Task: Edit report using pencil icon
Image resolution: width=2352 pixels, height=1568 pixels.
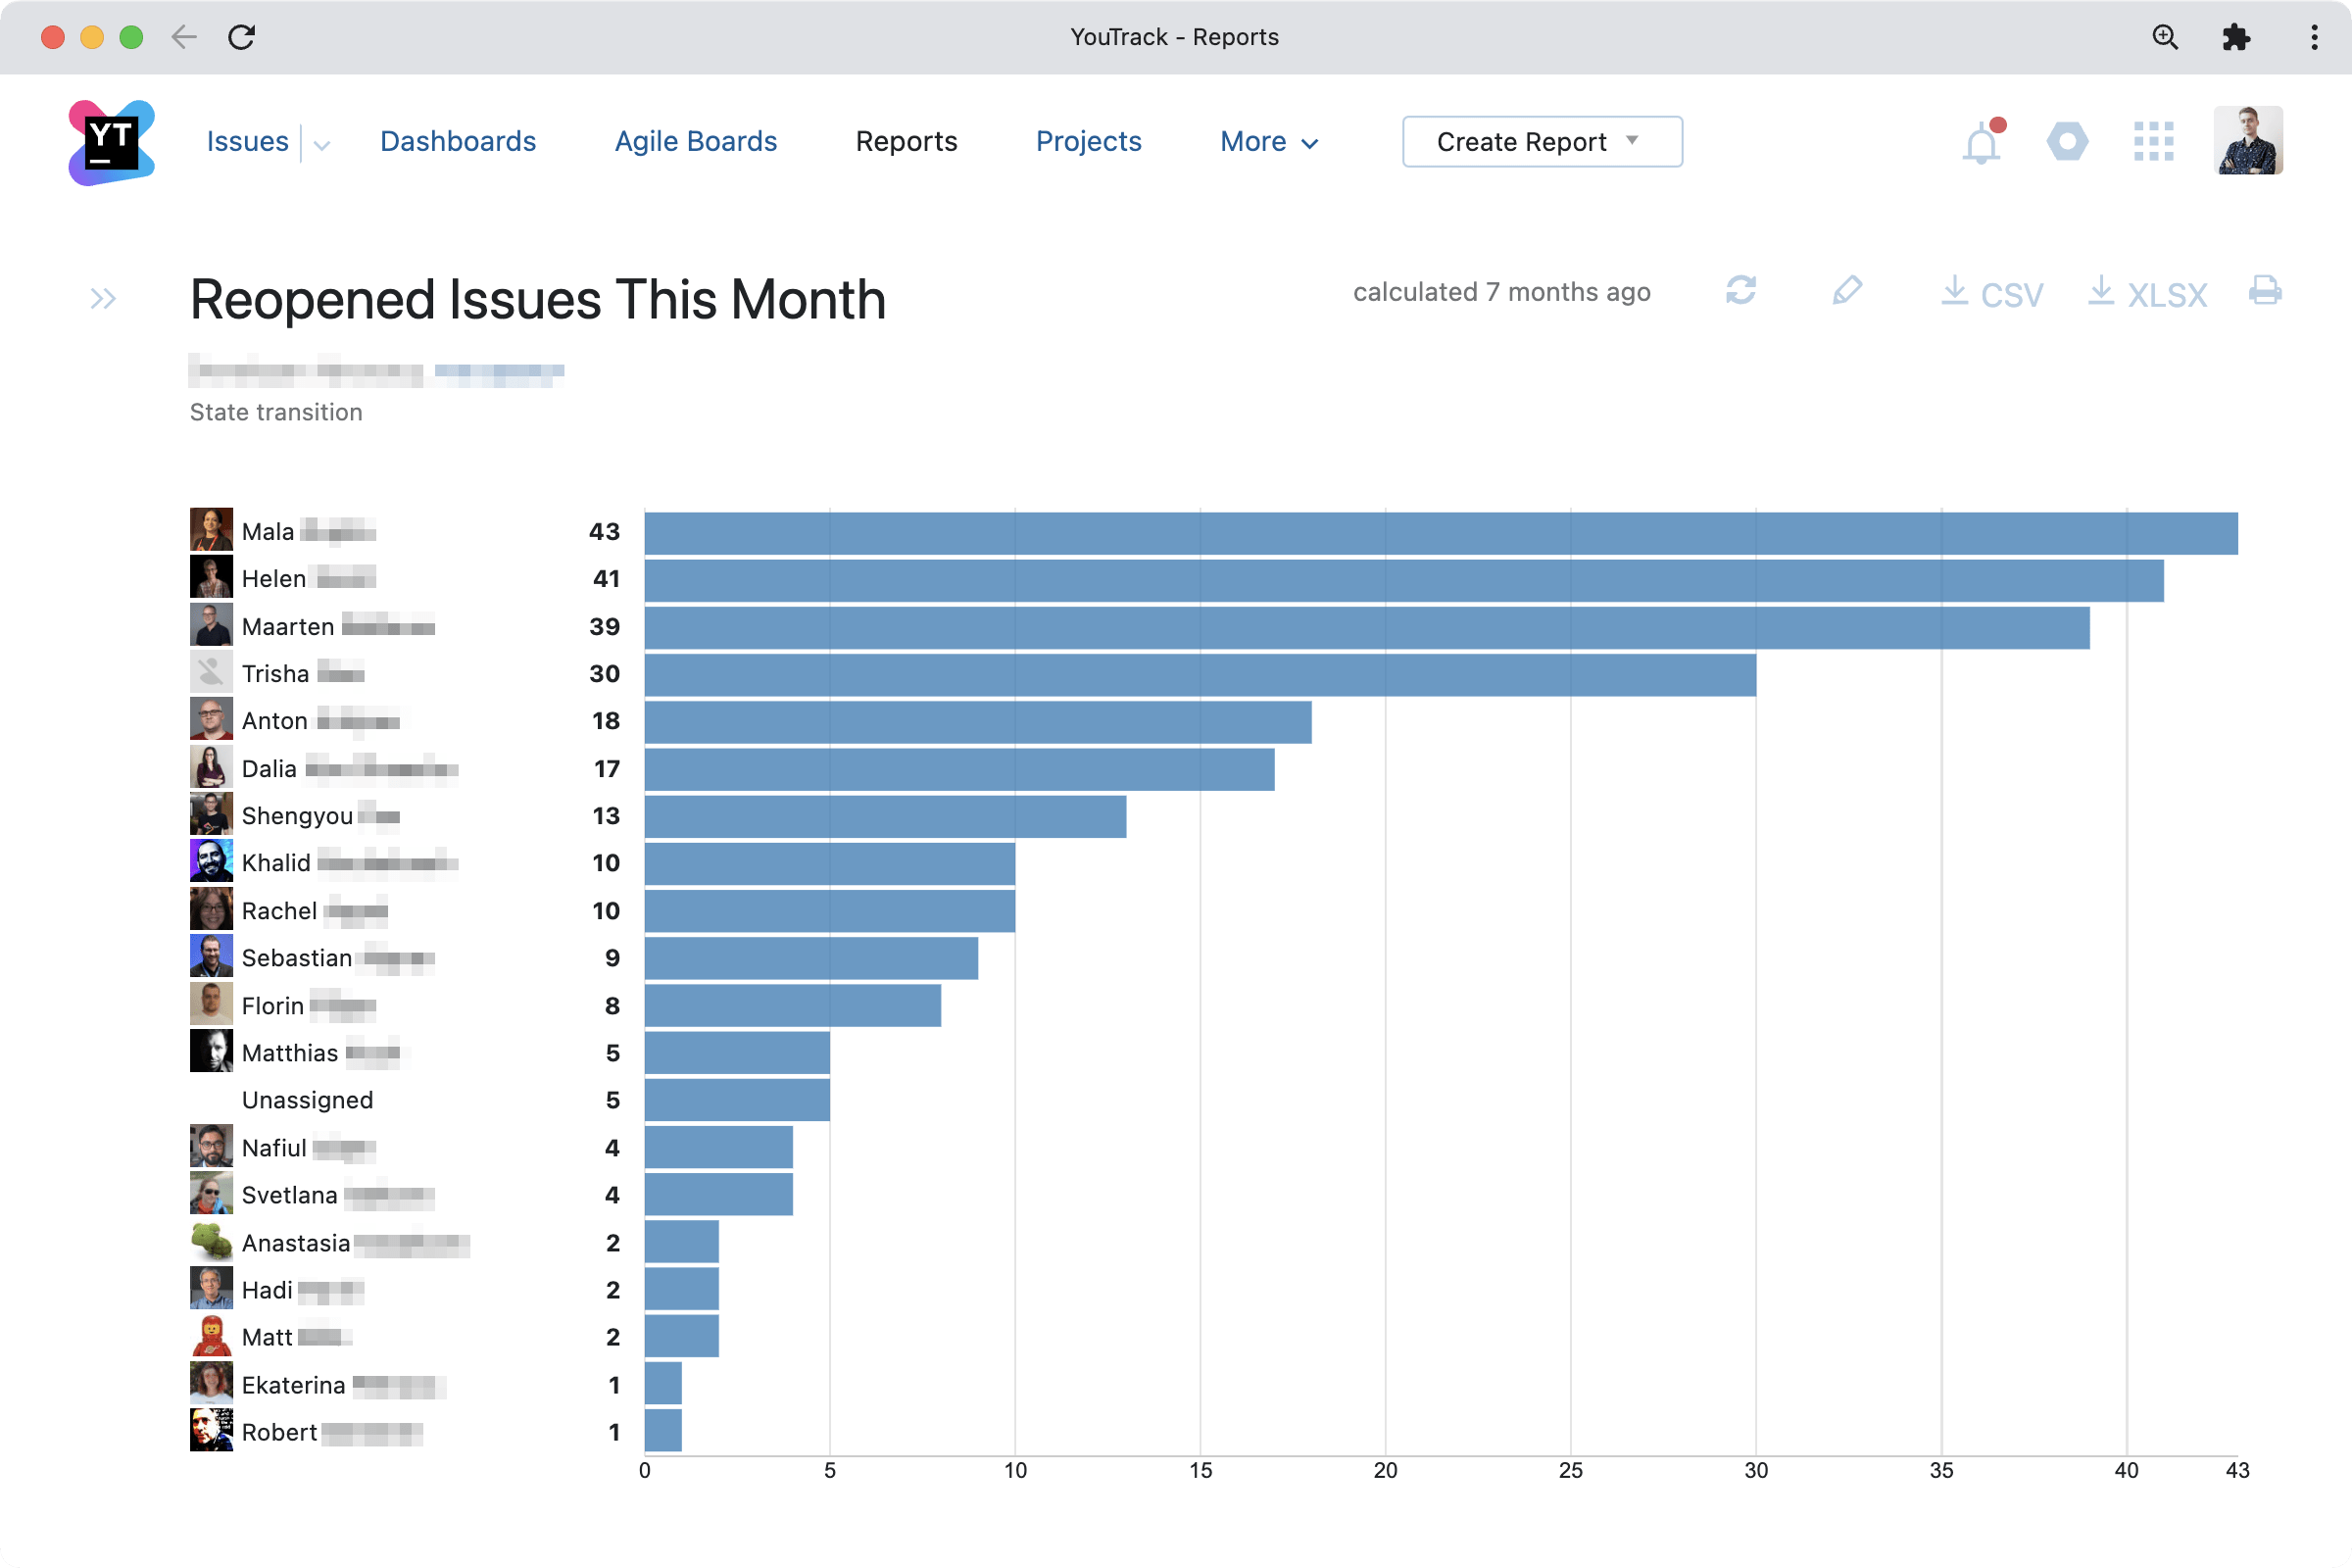Action: (x=1847, y=291)
